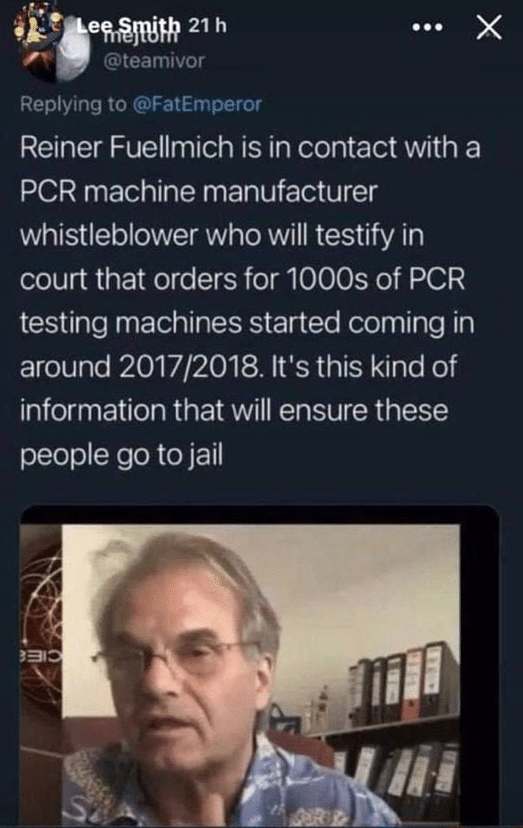523x828 pixels.
Task: Tap the line starting "Reiner Fuellmich is in"
Action: point(250,147)
